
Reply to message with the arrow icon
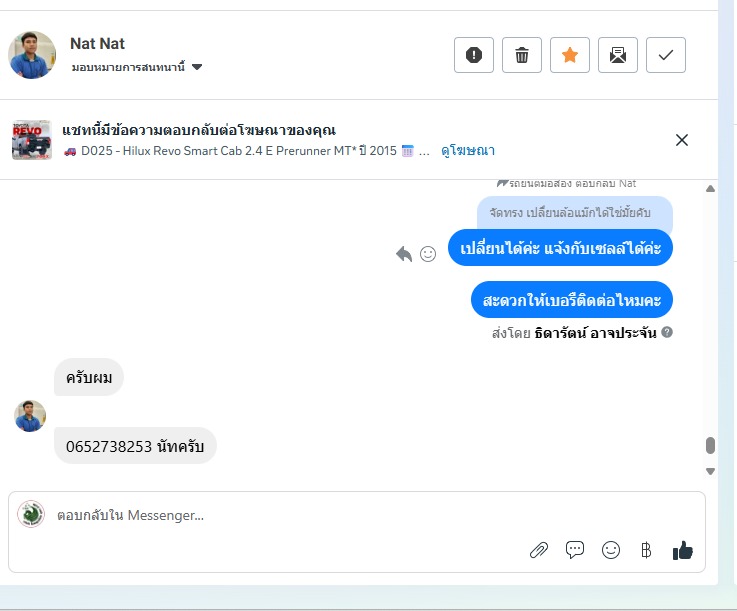(404, 254)
